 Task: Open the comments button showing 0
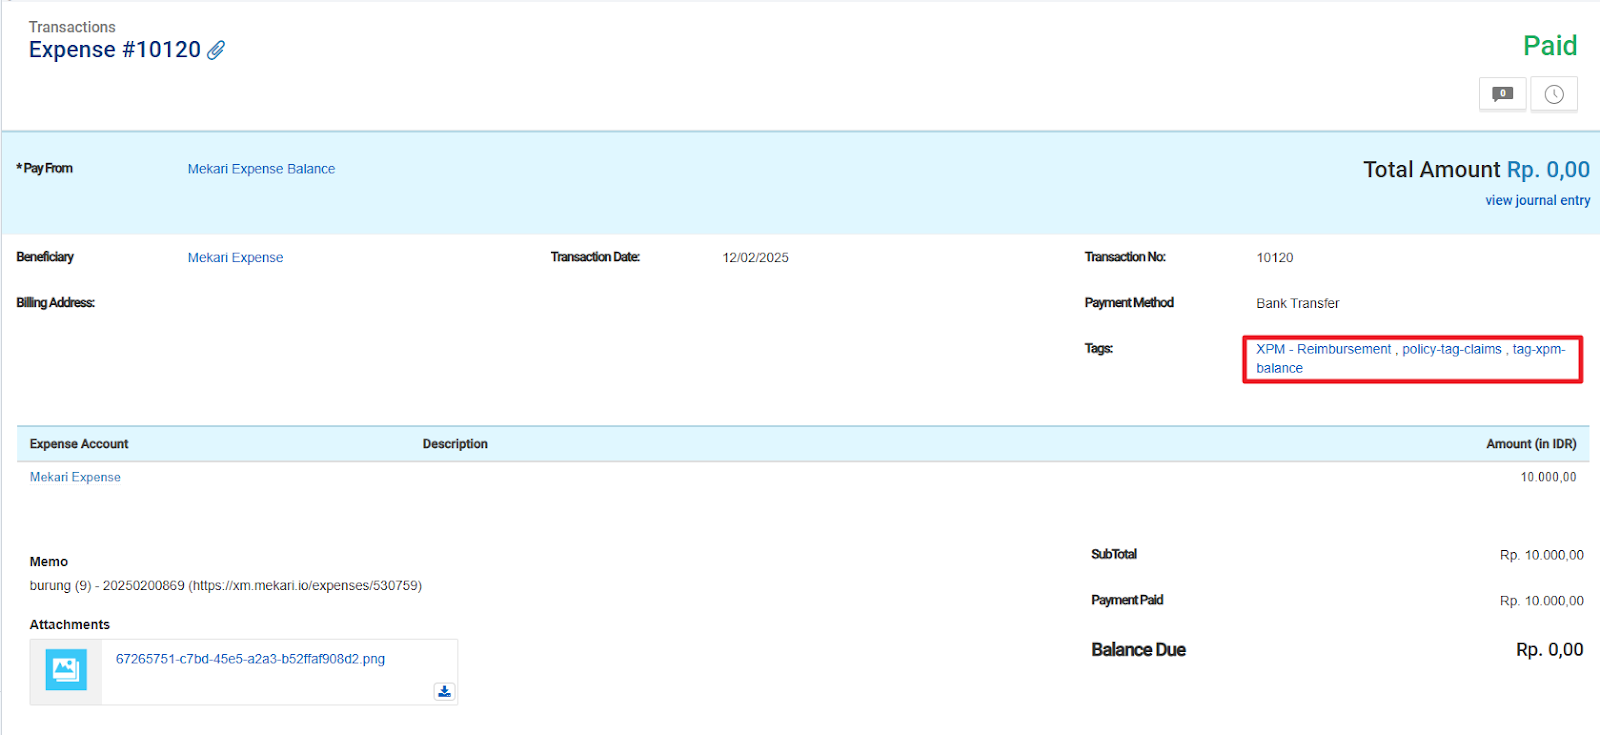point(1502,94)
